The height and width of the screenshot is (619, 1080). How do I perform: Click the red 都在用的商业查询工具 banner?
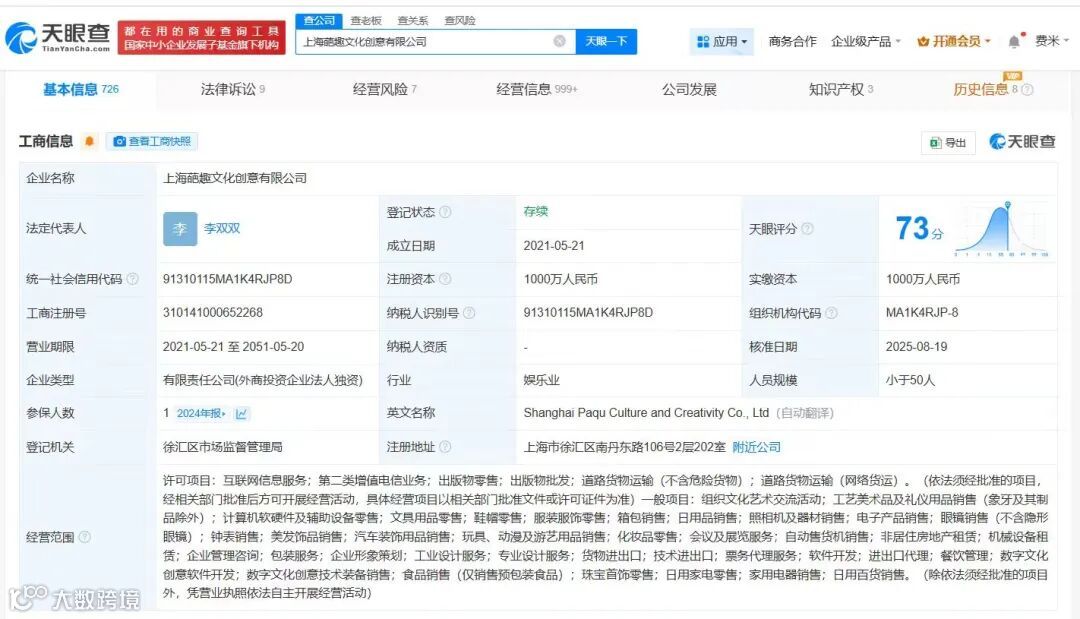(x=201, y=38)
